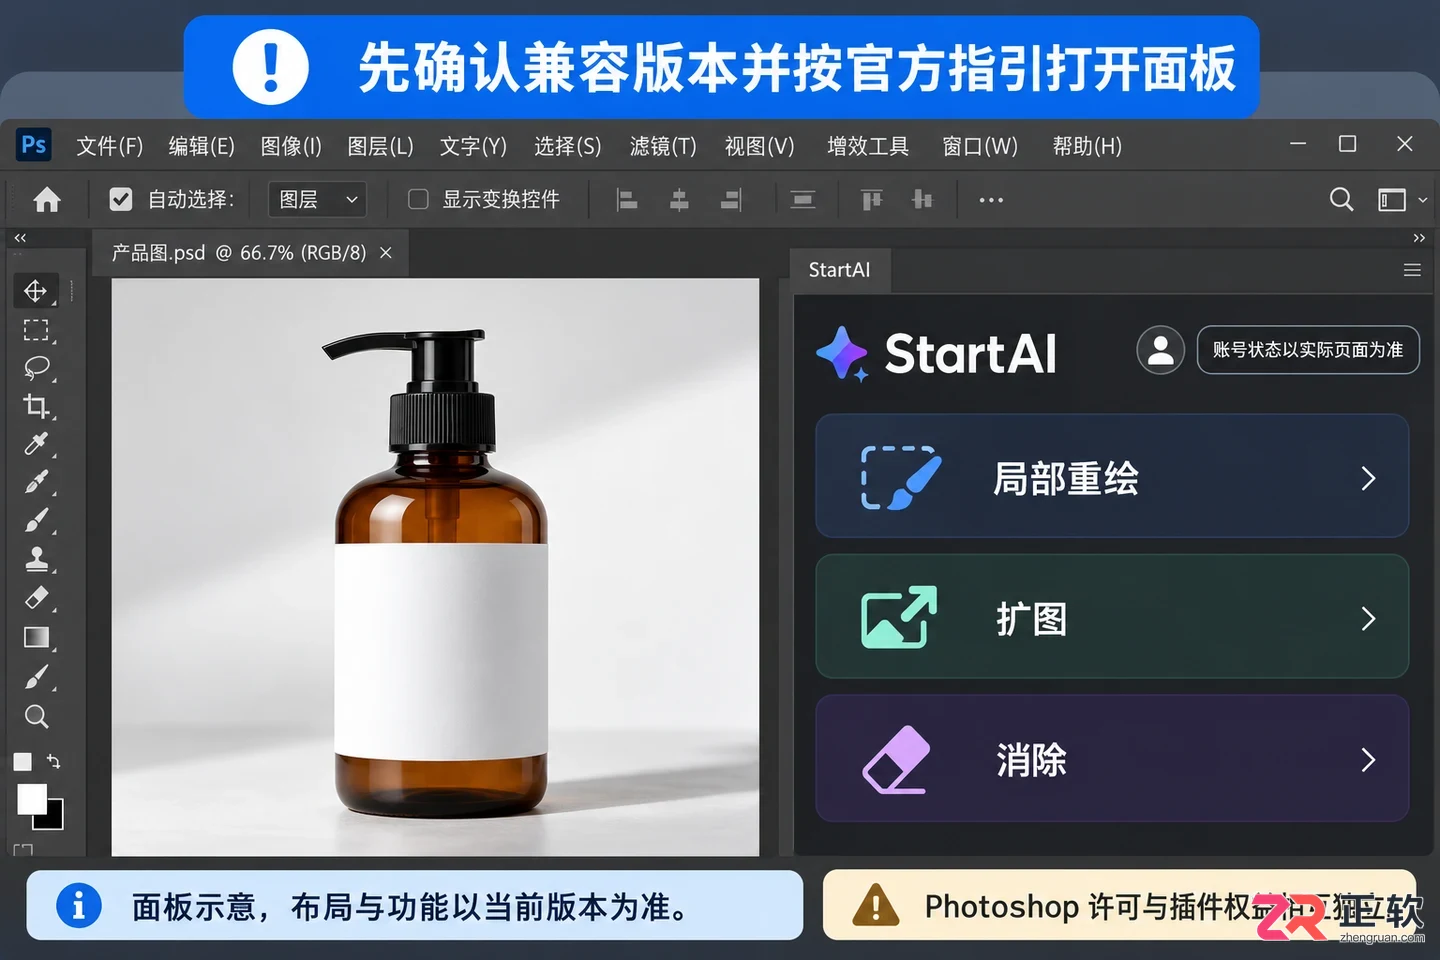The image size is (1440, 960).
Task: Open the 滤镜(T) menu
Action: (x=663, y=146)
